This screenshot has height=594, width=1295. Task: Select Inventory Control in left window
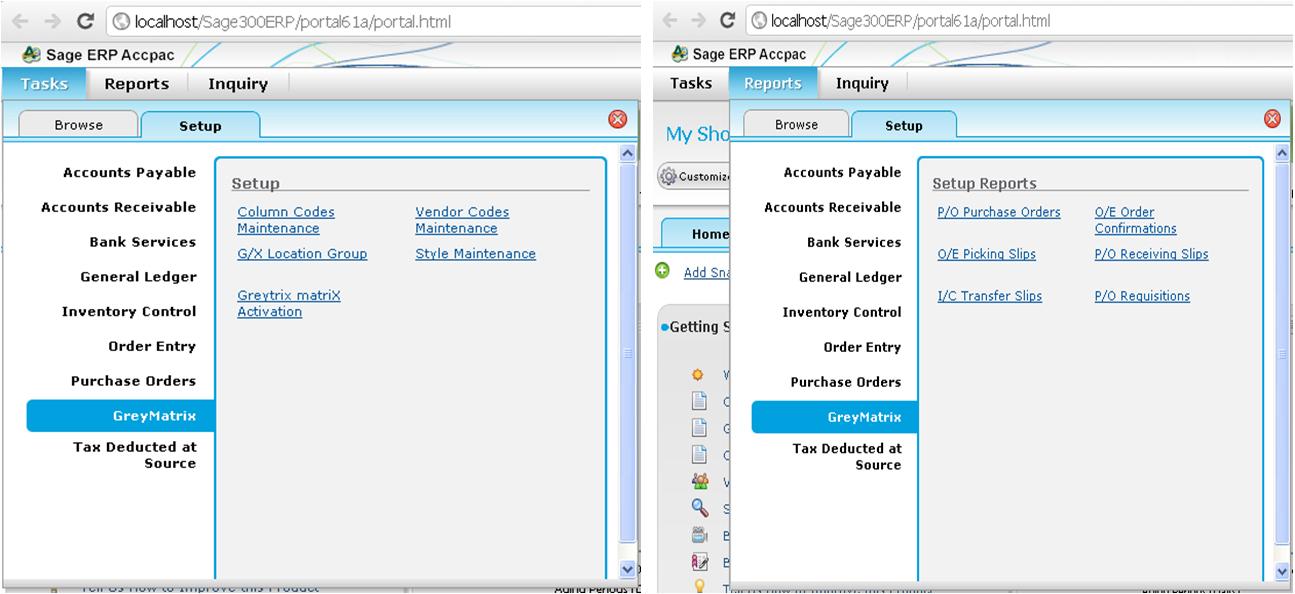129,312
